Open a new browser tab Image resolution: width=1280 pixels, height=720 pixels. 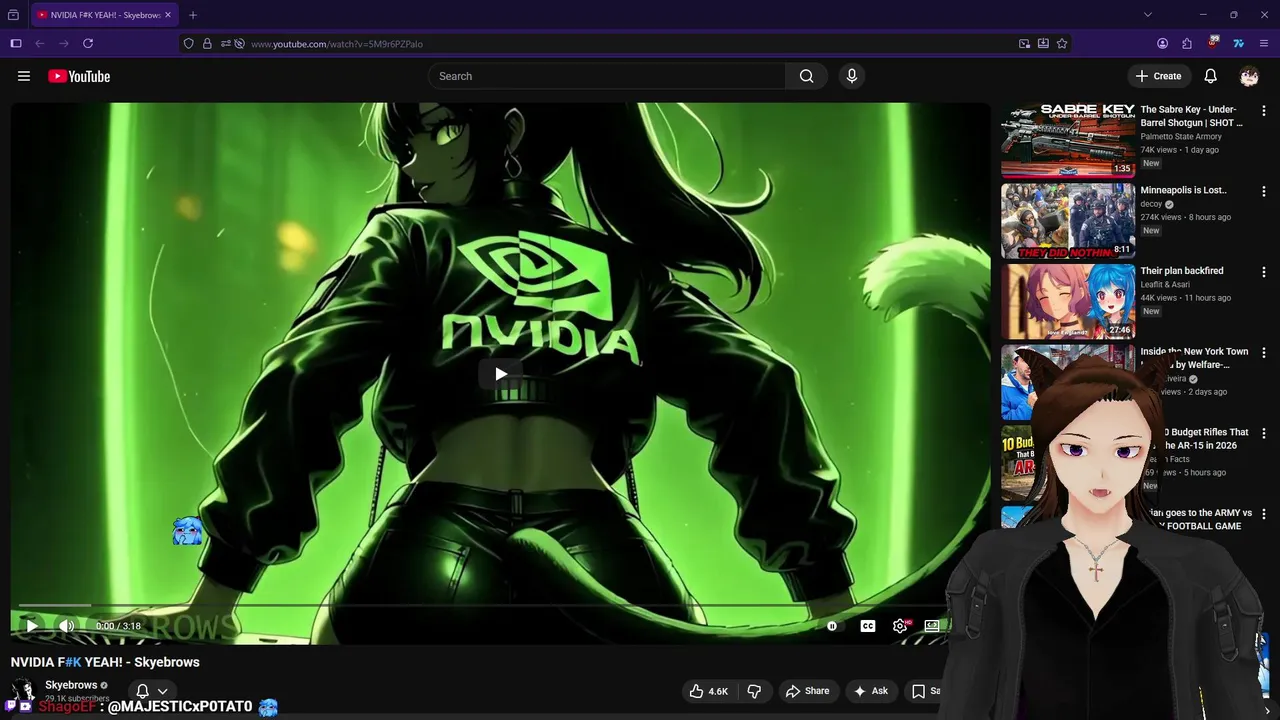point(193,15)
